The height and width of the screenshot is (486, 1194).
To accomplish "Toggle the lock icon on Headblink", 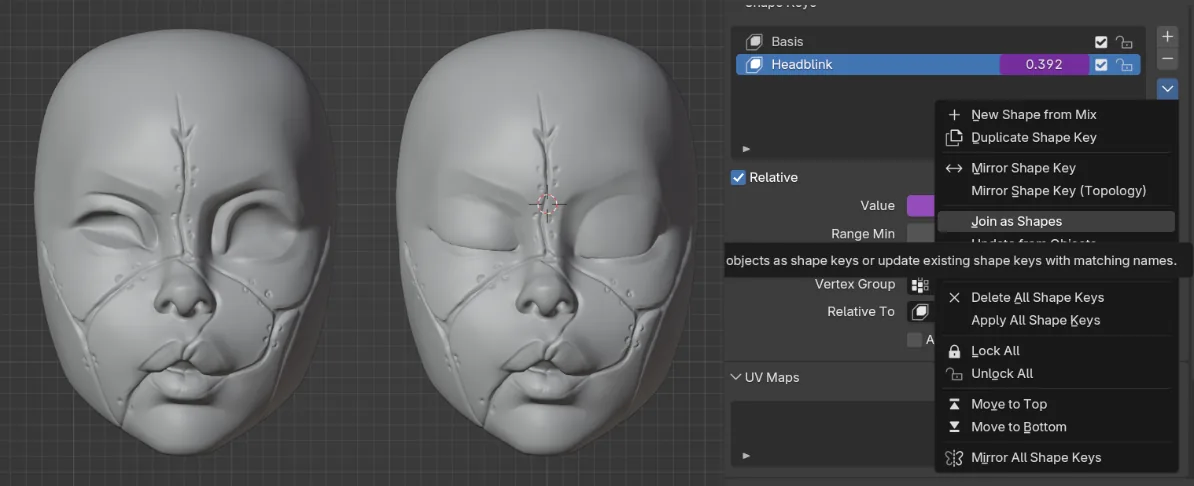I will pos(1124,65).
